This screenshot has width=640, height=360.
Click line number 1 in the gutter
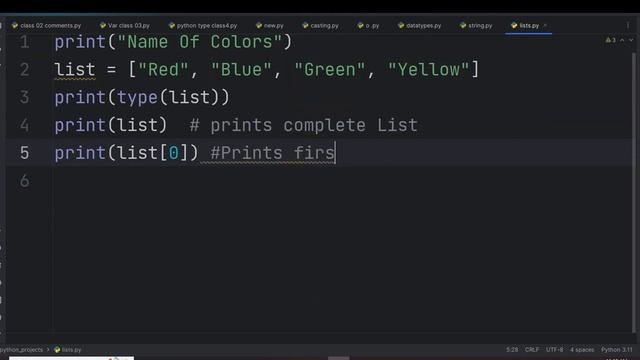24,42
